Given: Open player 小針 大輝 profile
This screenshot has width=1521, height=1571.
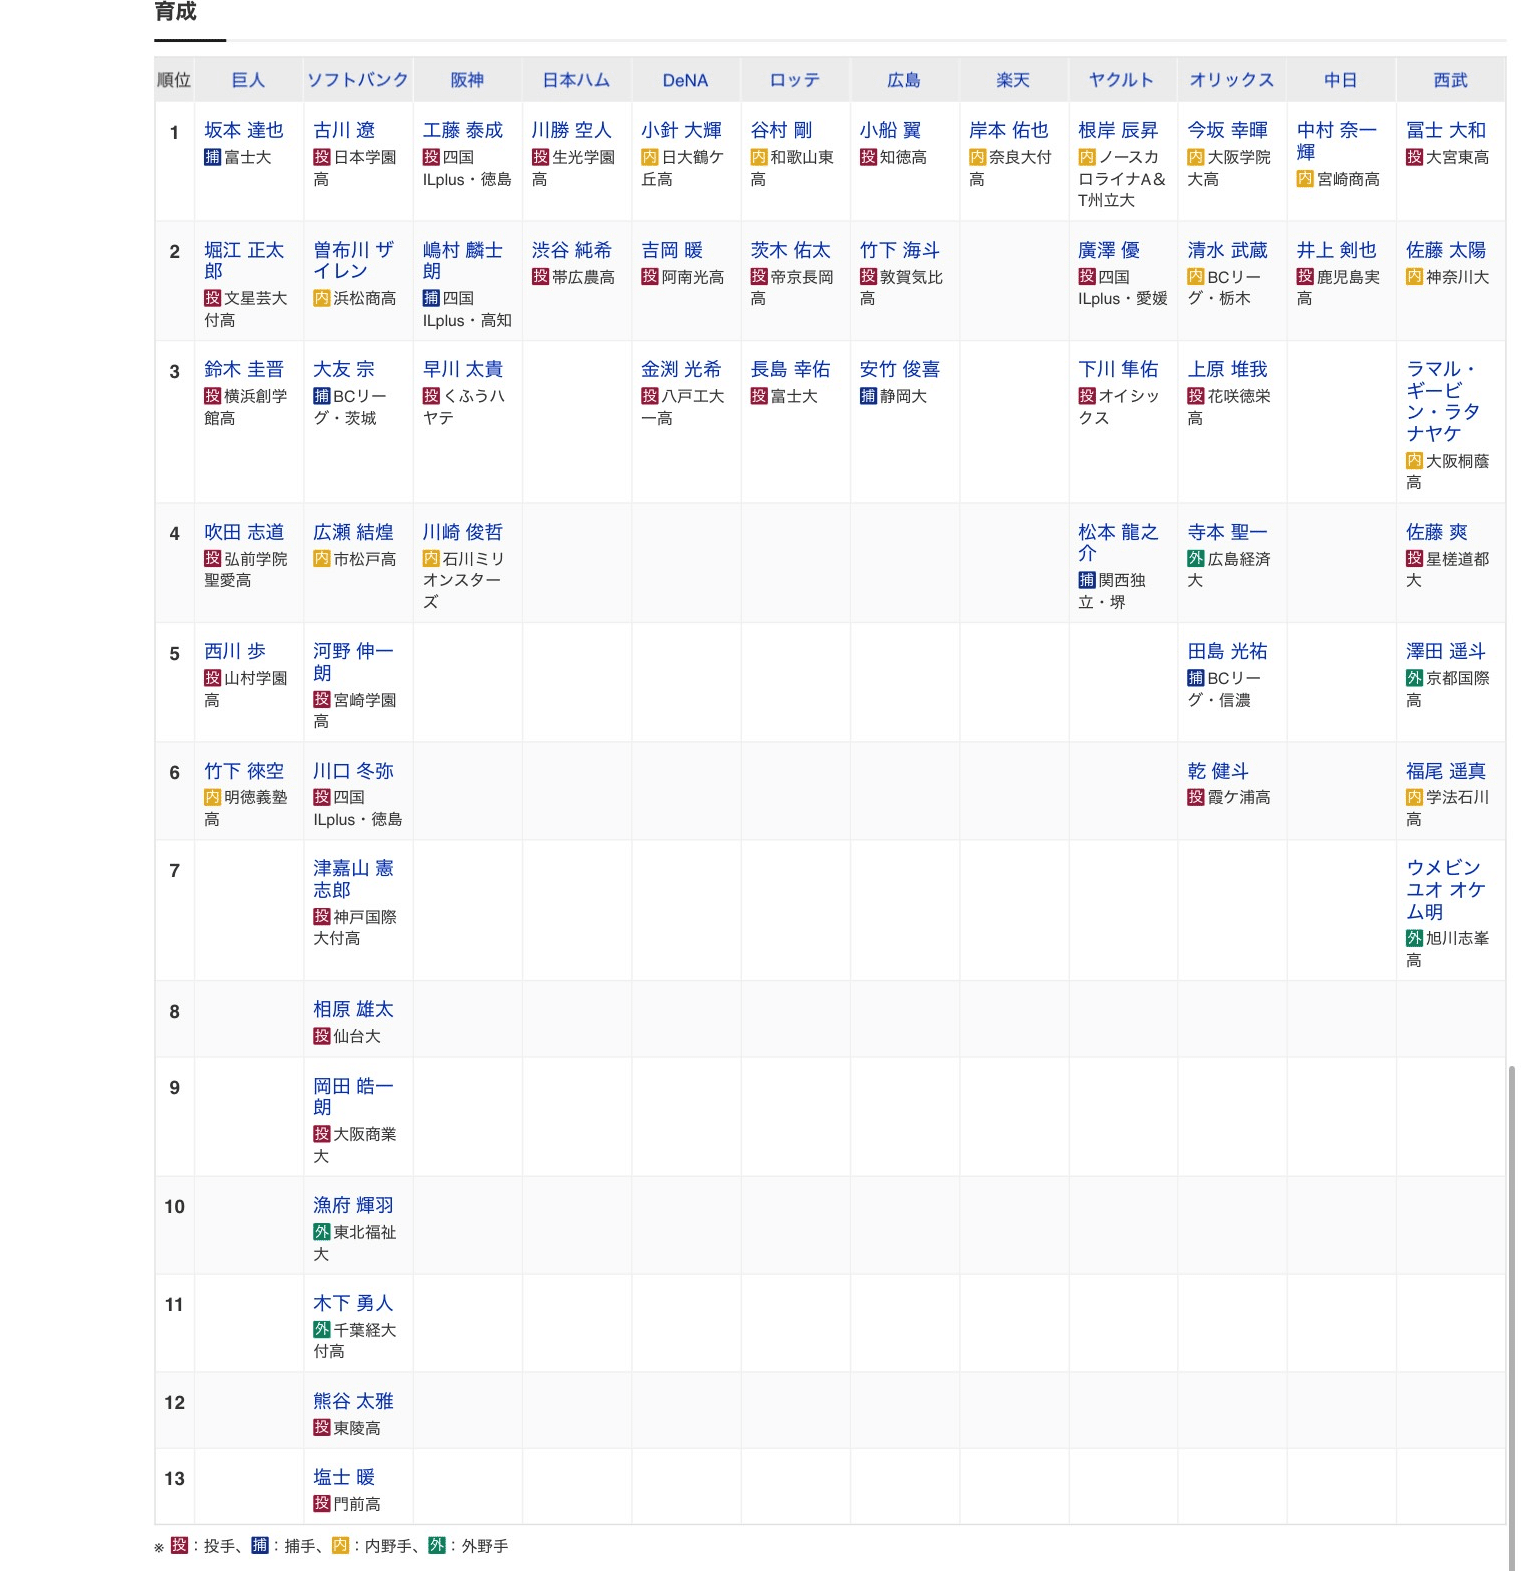Looking at the screenshot, I should point(681,130).
